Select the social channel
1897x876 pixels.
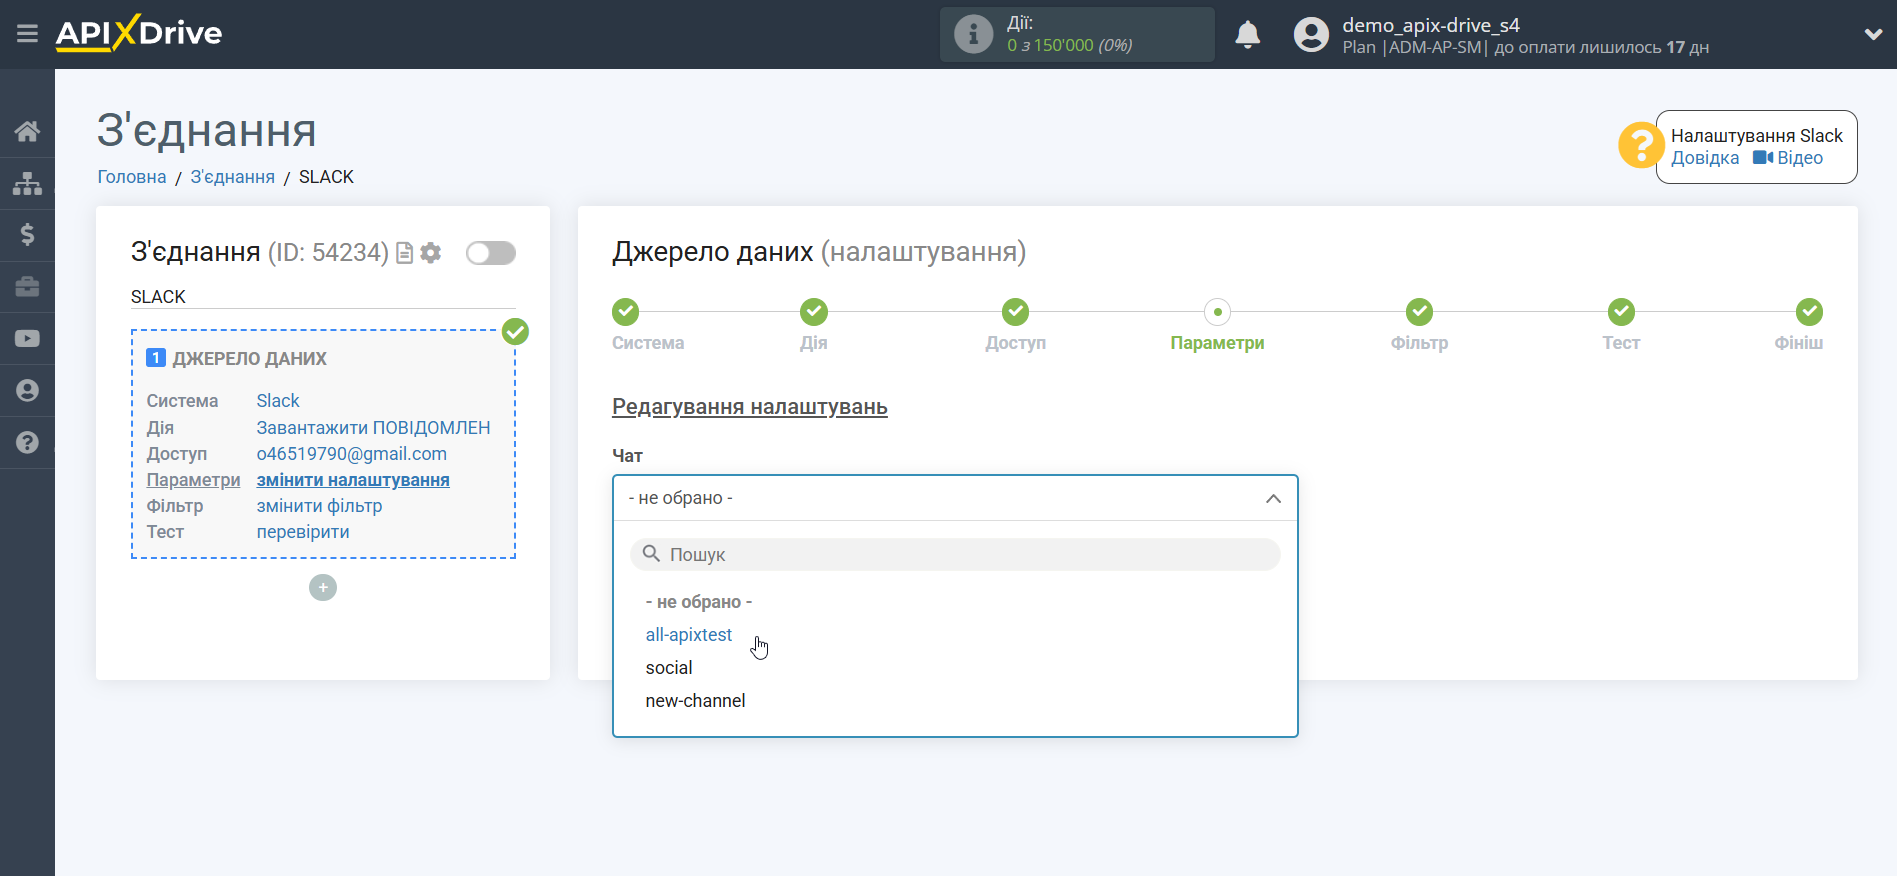tap(669, 668)
